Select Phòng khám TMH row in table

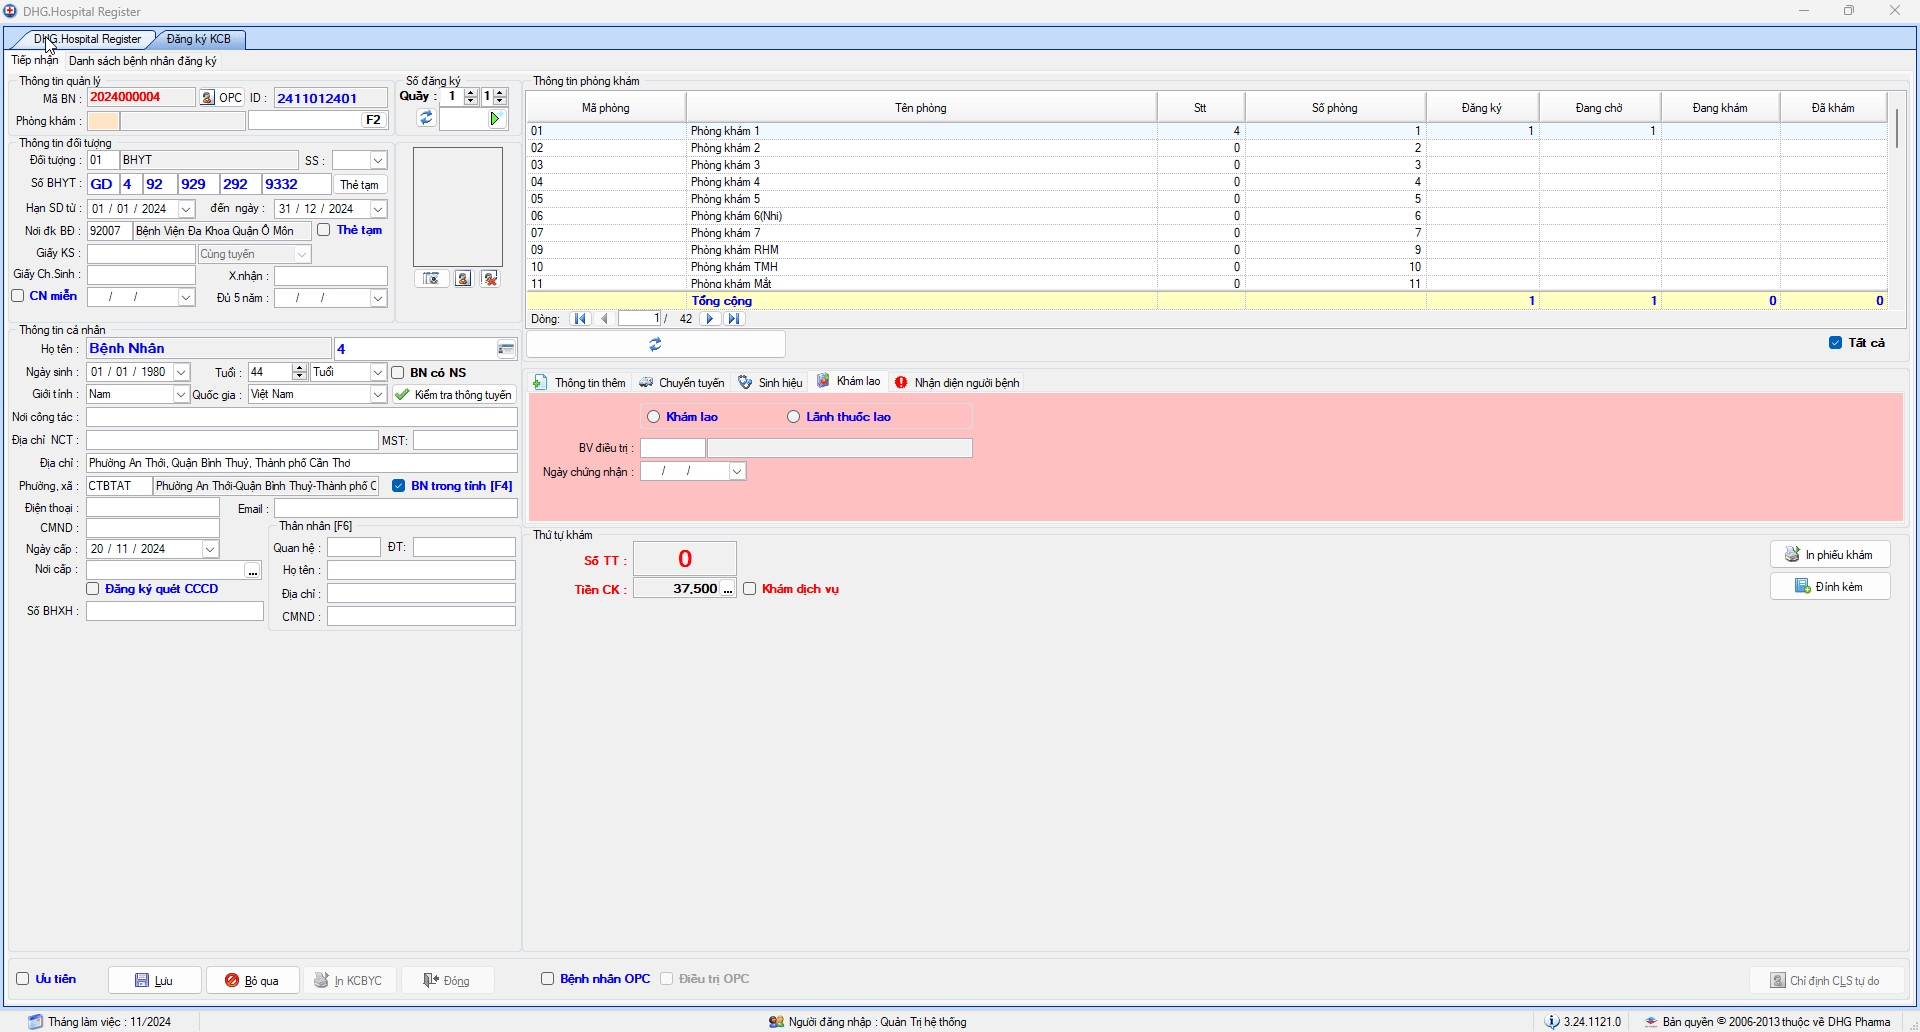[x=1206, y=267]
